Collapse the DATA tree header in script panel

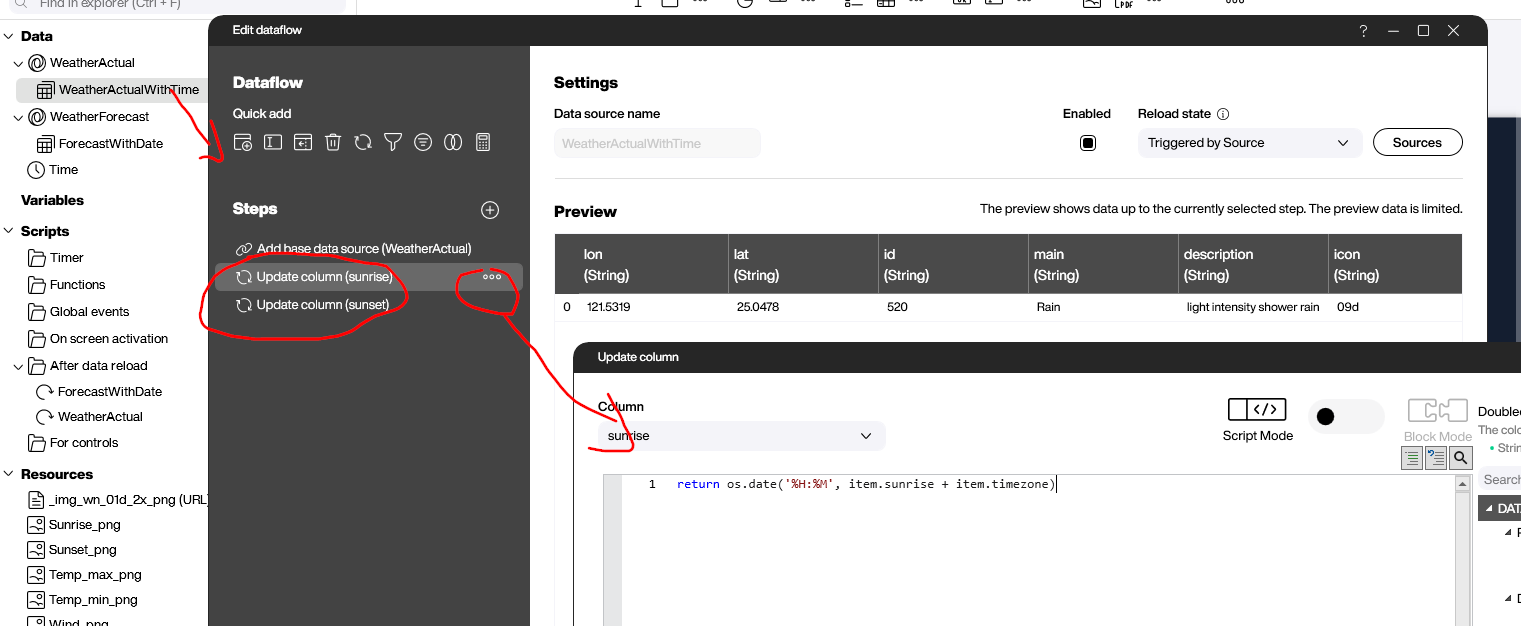1488,509
